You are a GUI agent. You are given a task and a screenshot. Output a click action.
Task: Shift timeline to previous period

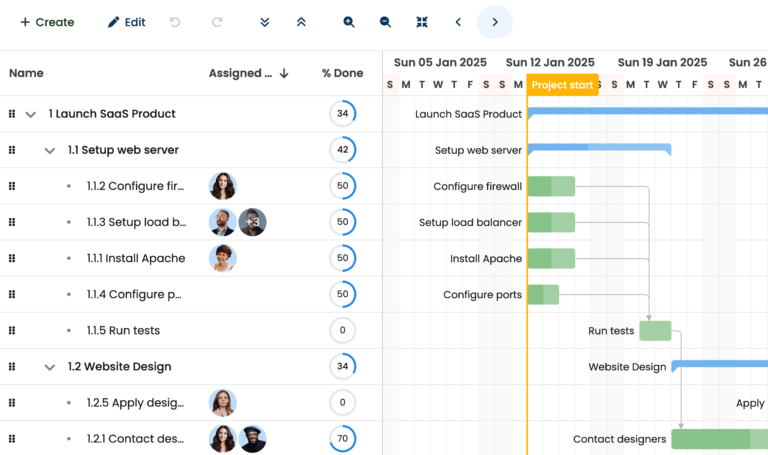[x=458, y=22]
